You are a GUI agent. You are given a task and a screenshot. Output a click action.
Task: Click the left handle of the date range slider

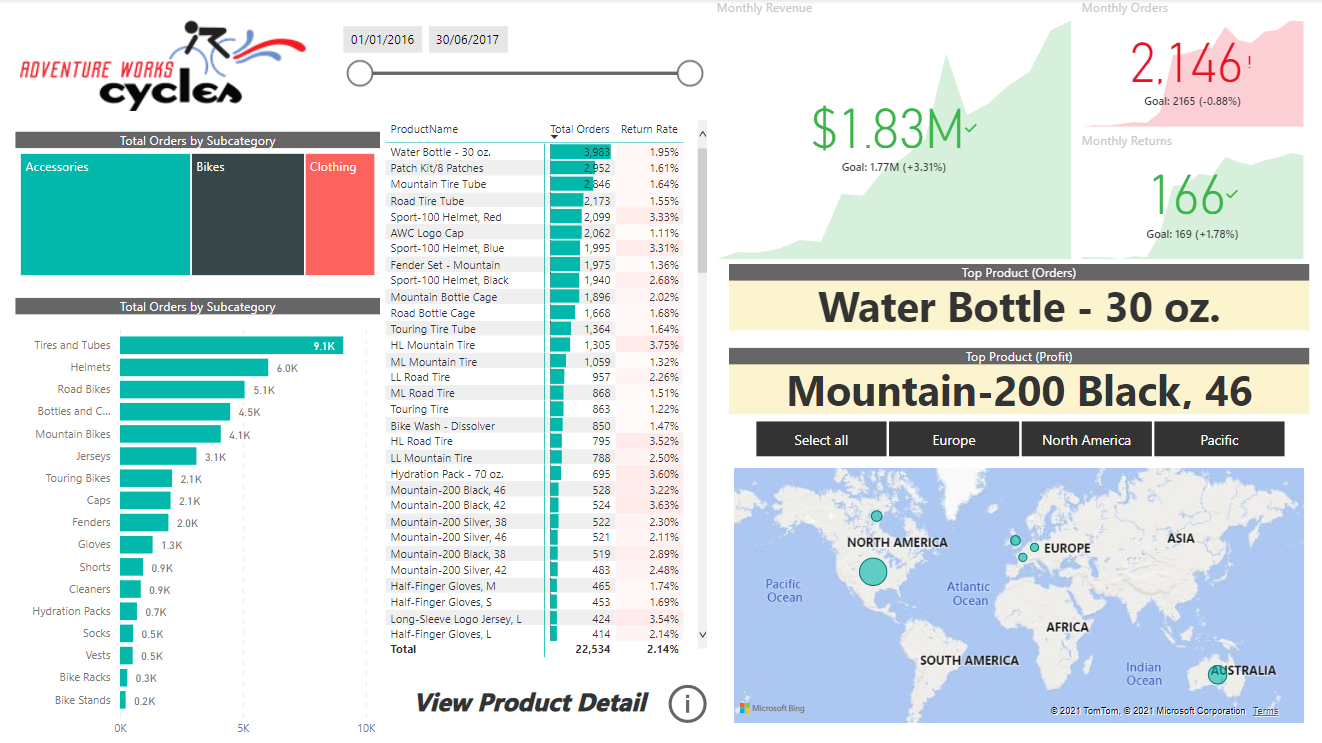361,73
